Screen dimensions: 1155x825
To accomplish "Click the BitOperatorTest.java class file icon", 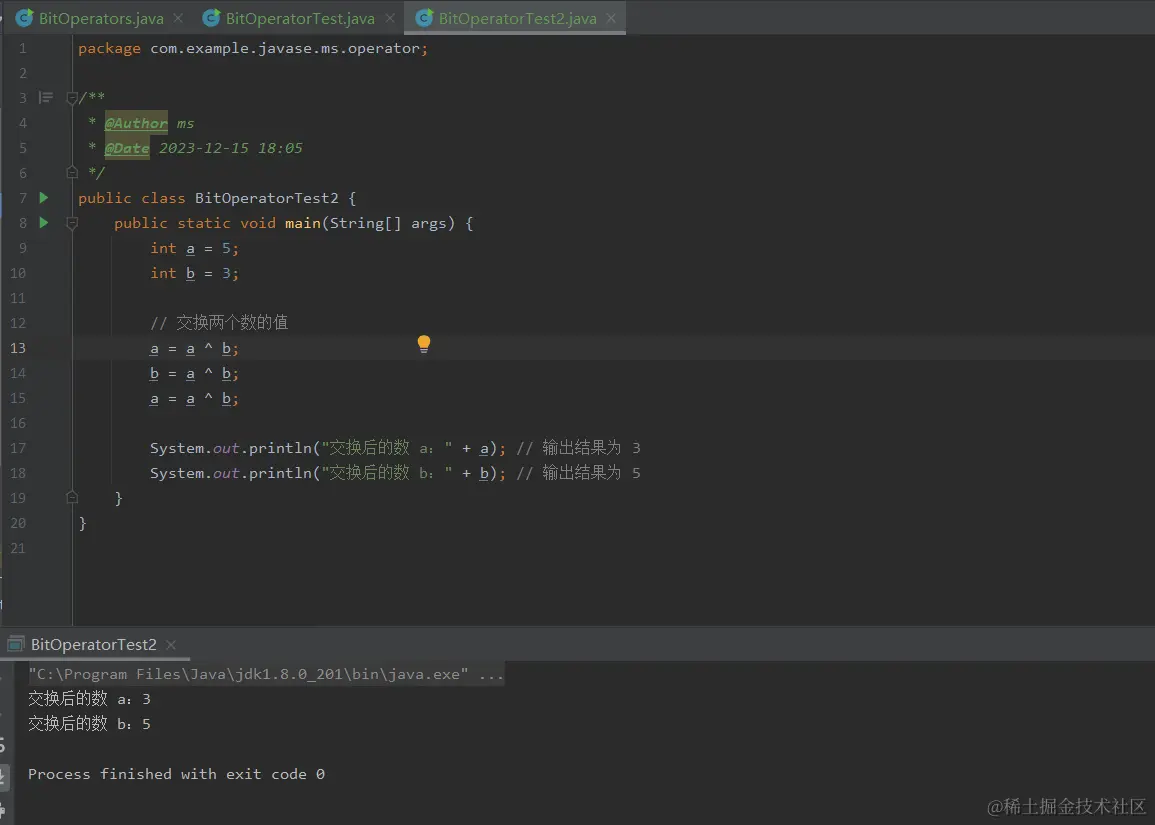I will [x=211, y=18].
